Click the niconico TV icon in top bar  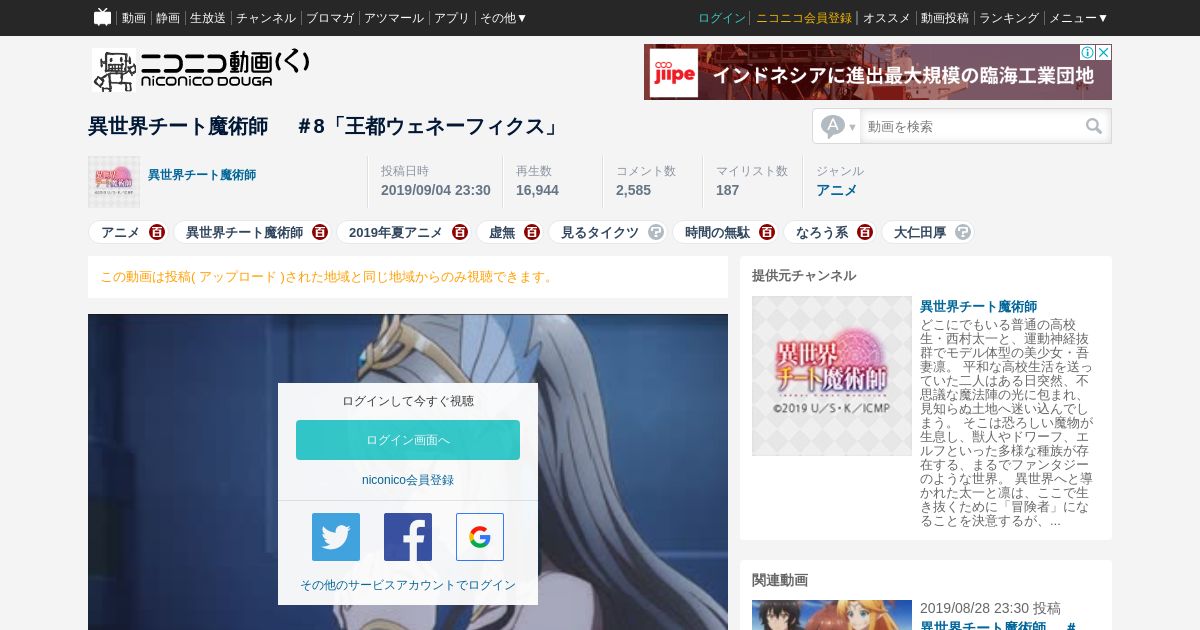tap(102, 17)
